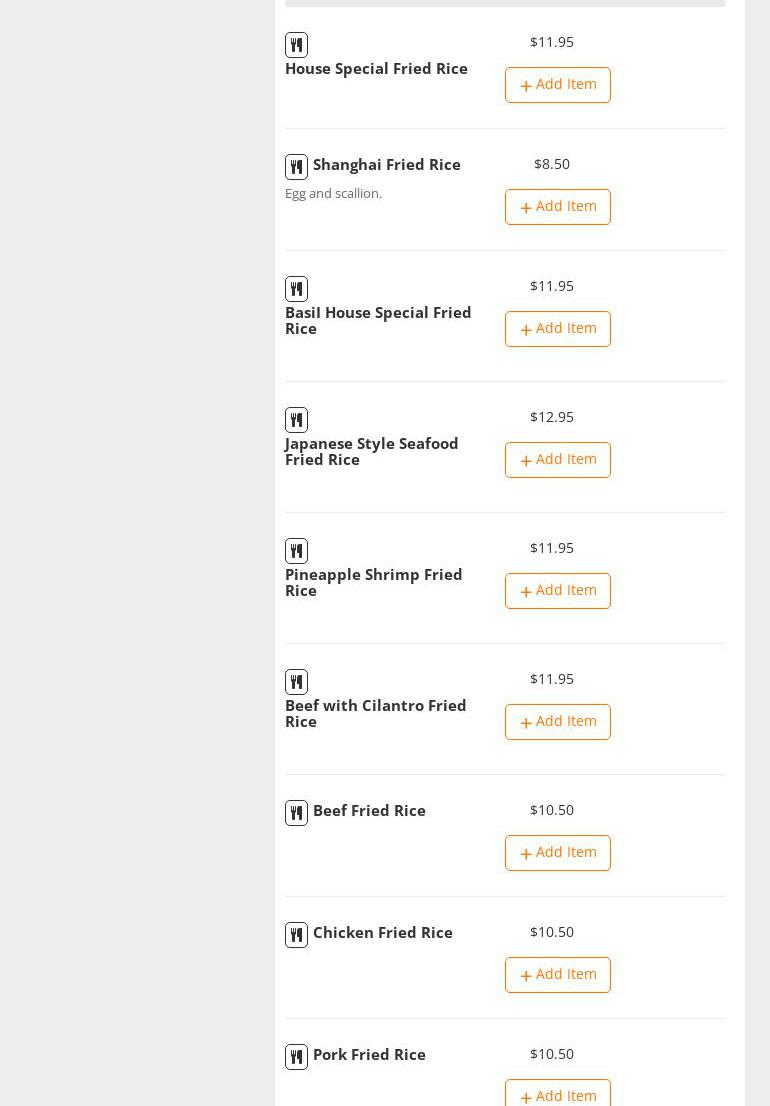
Task: Click utensil icon above Basil House Special
Action: [296, 289]
